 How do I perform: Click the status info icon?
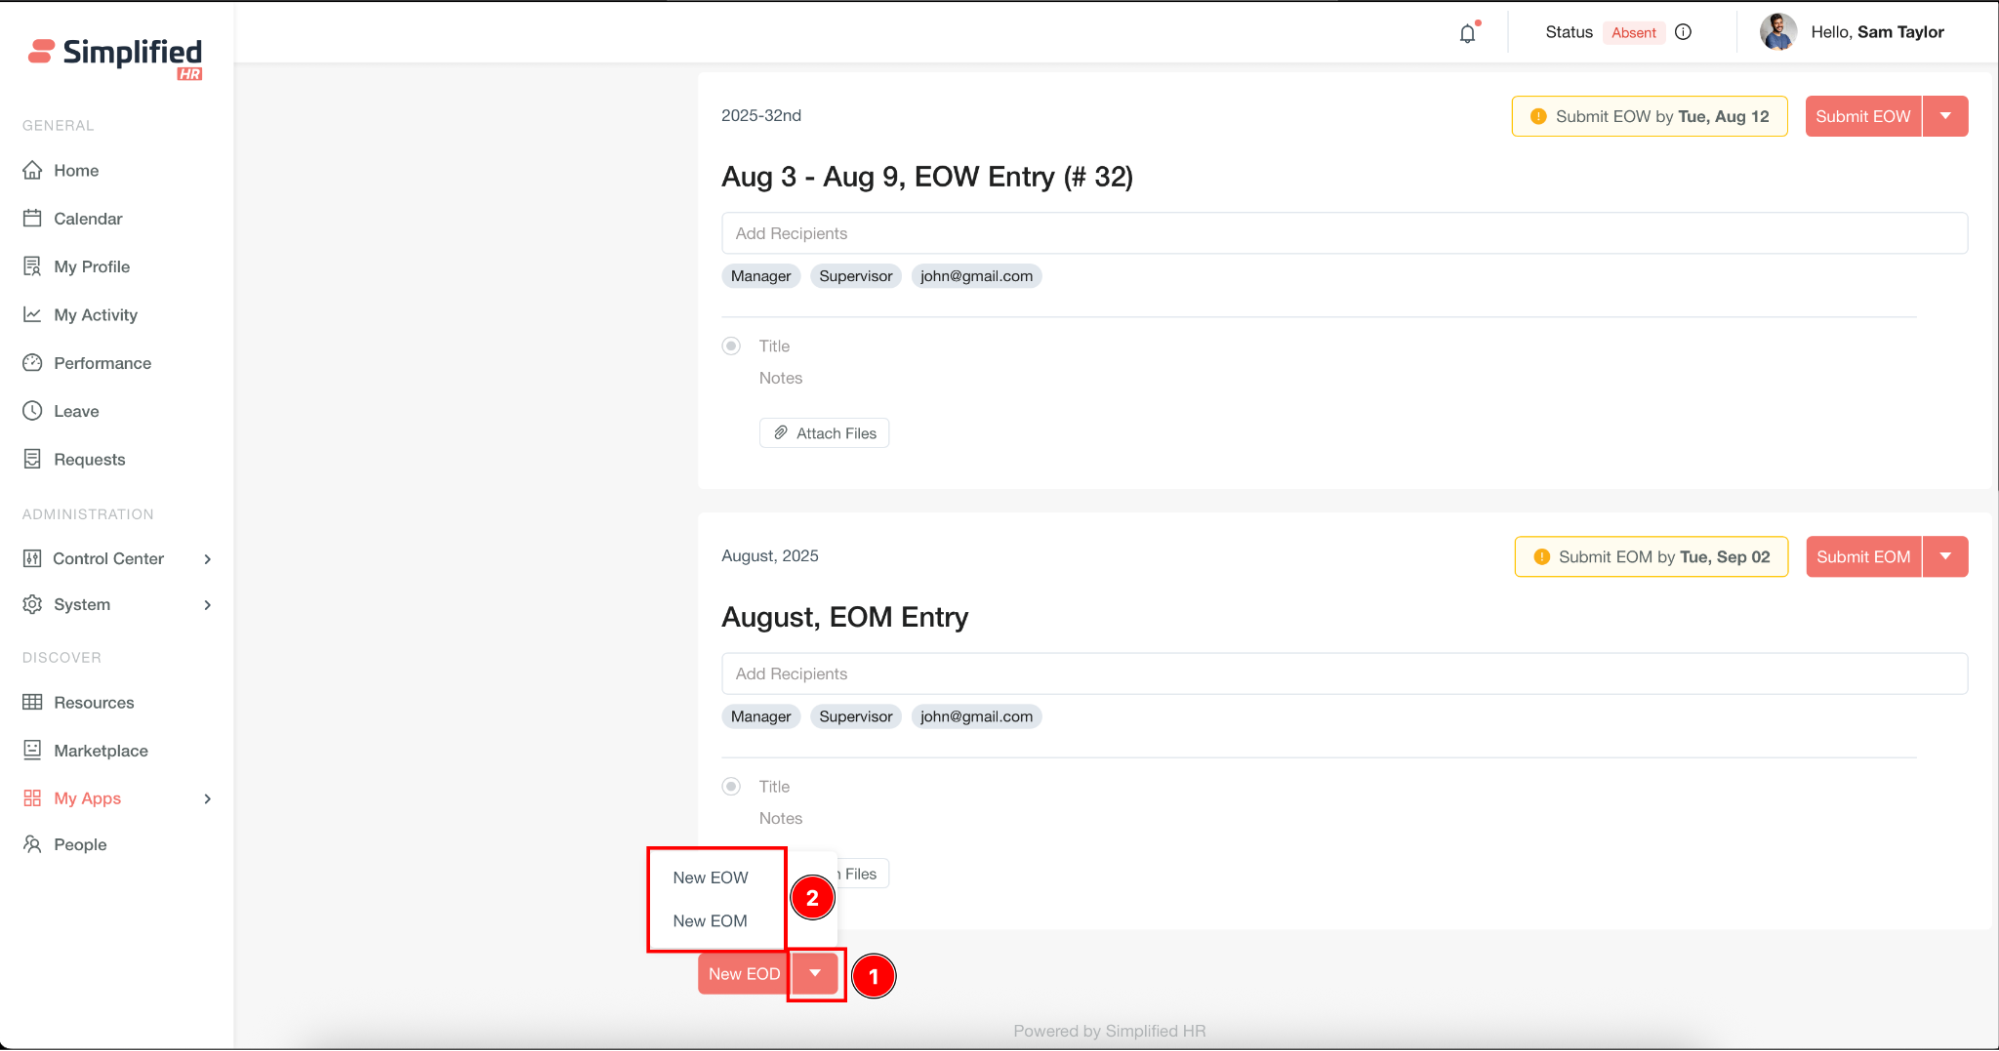click(x=1684, y=32)
